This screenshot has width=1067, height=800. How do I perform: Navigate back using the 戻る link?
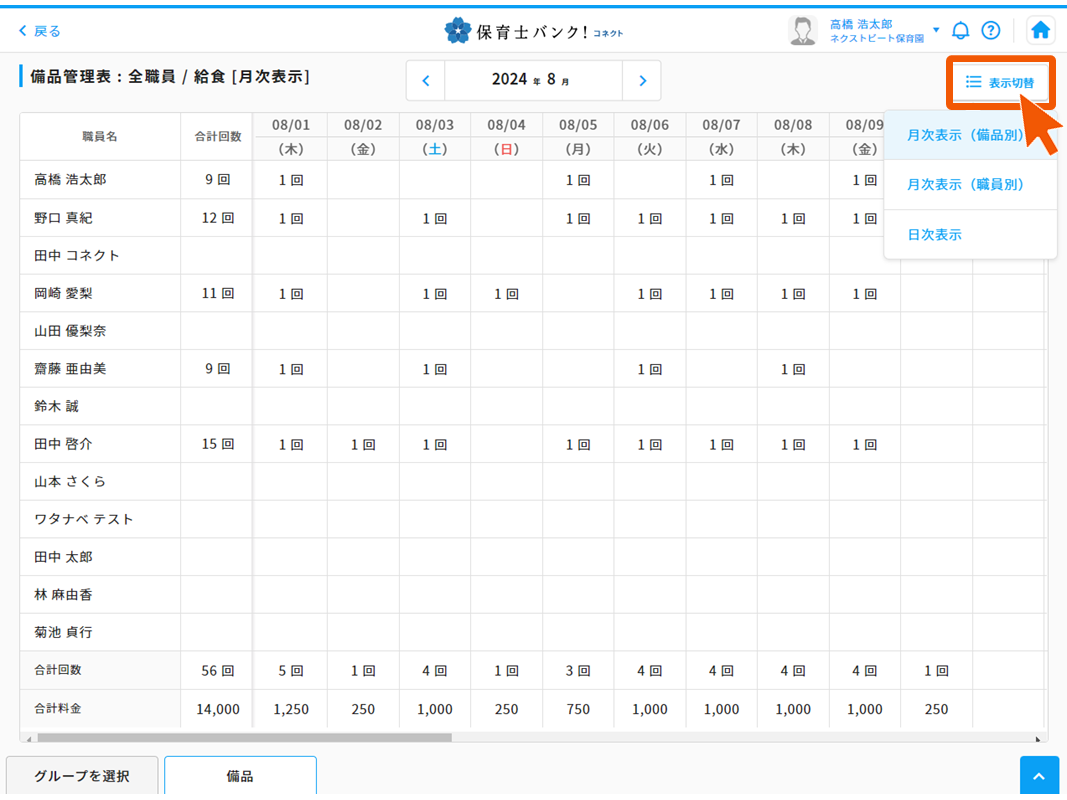pyautogui.click(x=42, y=31)
